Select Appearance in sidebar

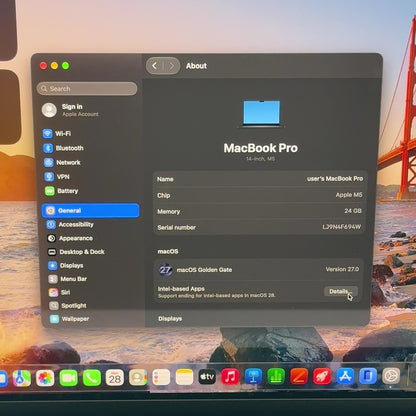pyautogui.click(x=70, y=238)
